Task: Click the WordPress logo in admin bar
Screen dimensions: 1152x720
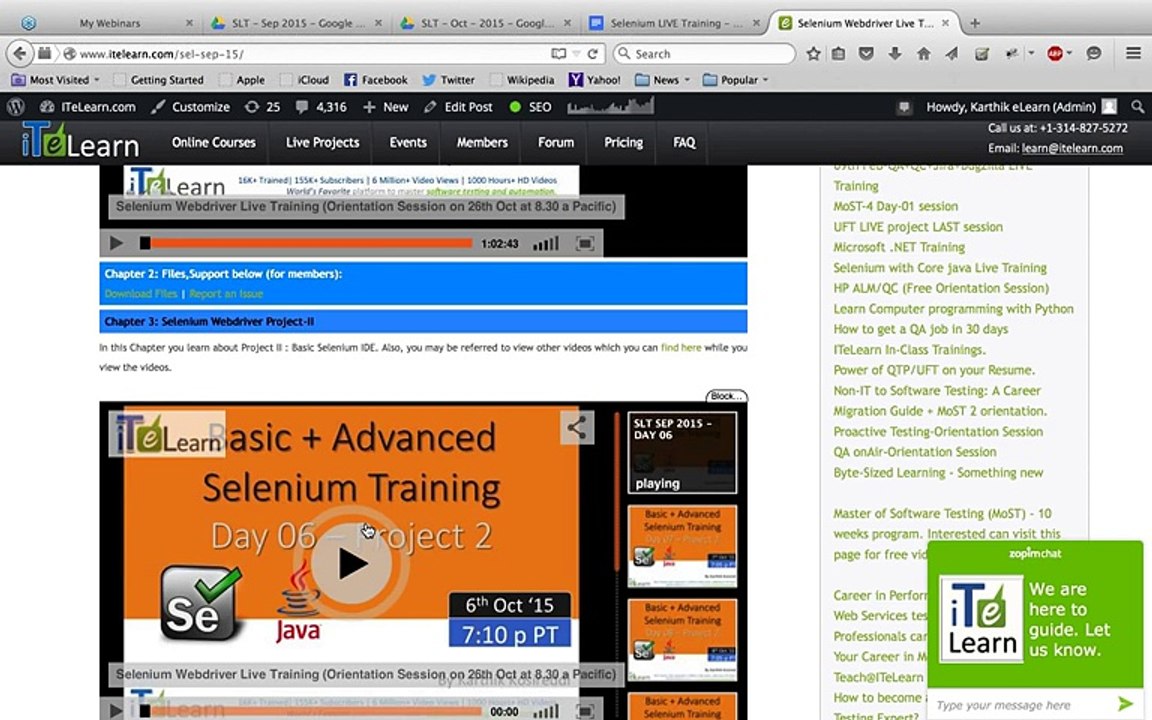Action: tap(16, 107)
